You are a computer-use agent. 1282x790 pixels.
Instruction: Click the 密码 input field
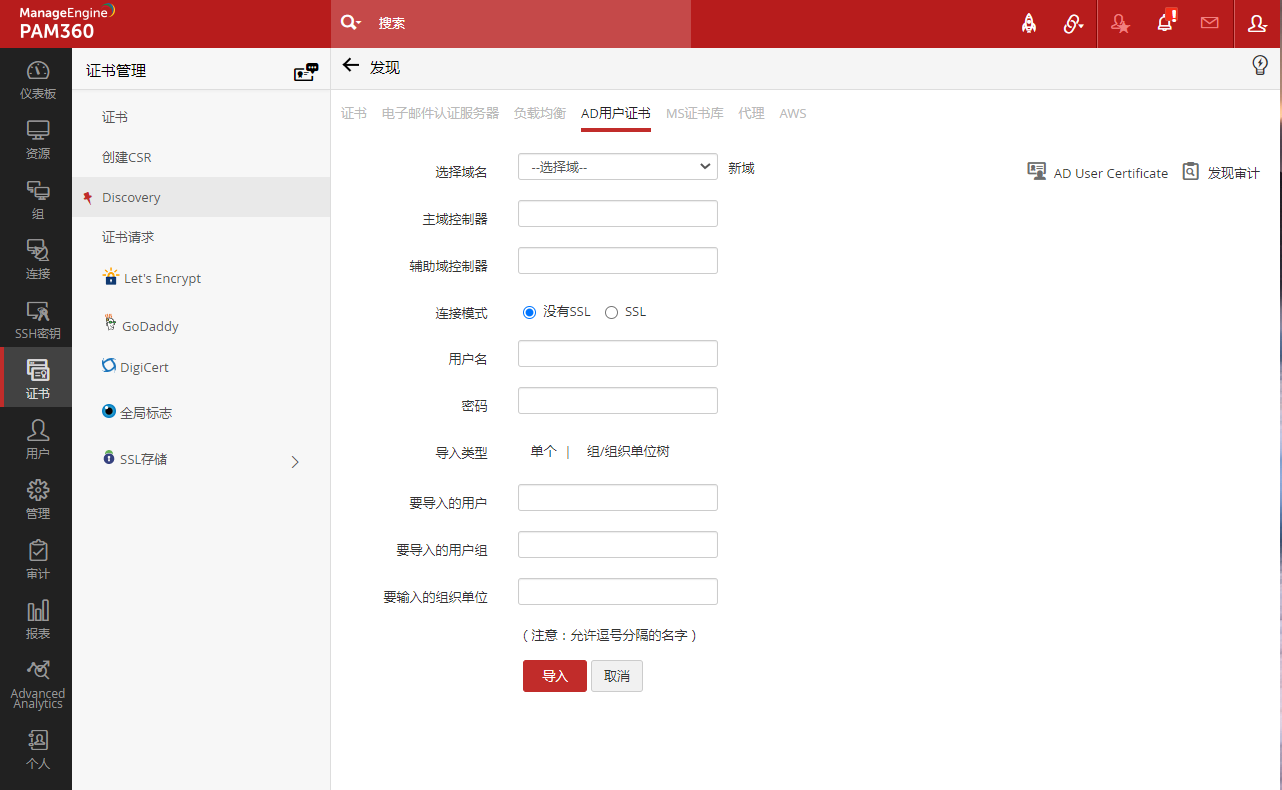(x=618, y=401)
